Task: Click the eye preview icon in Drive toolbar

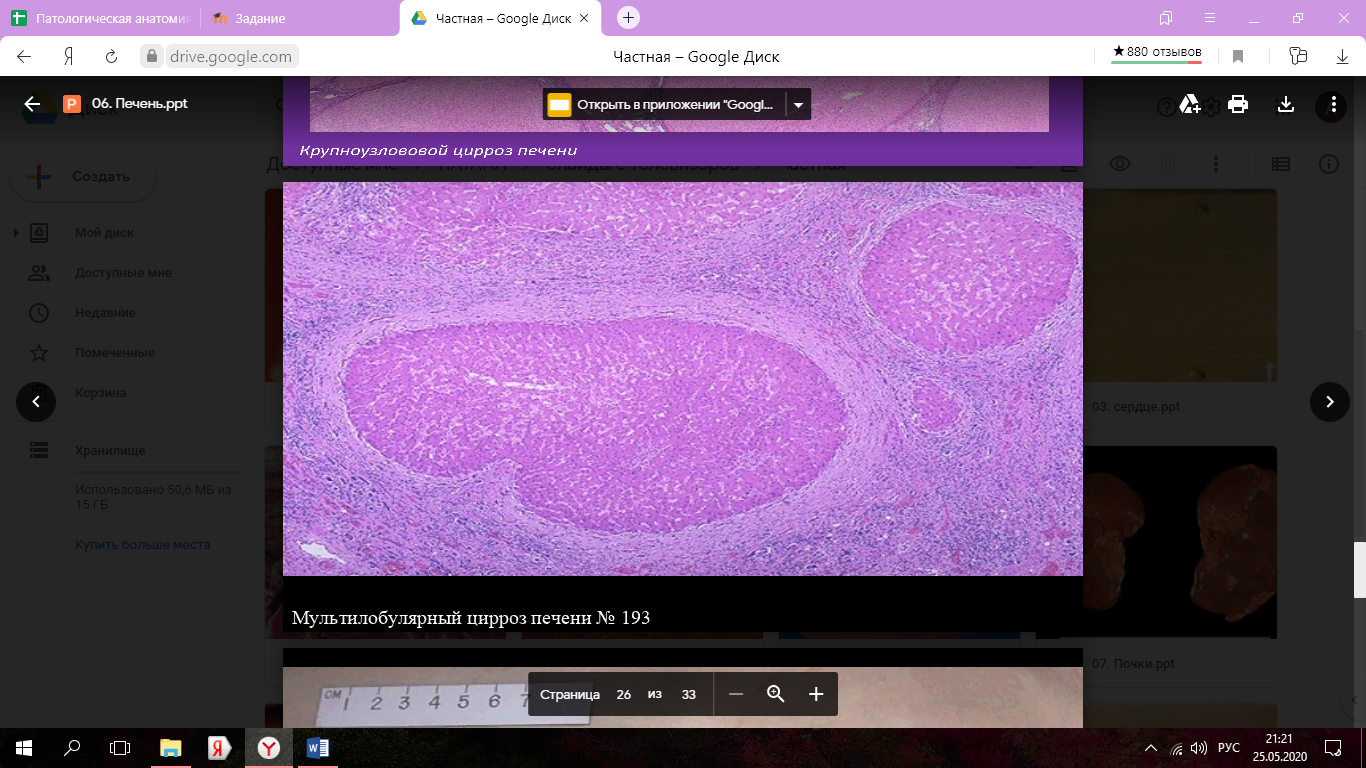Action: [x=1119, y=164]
